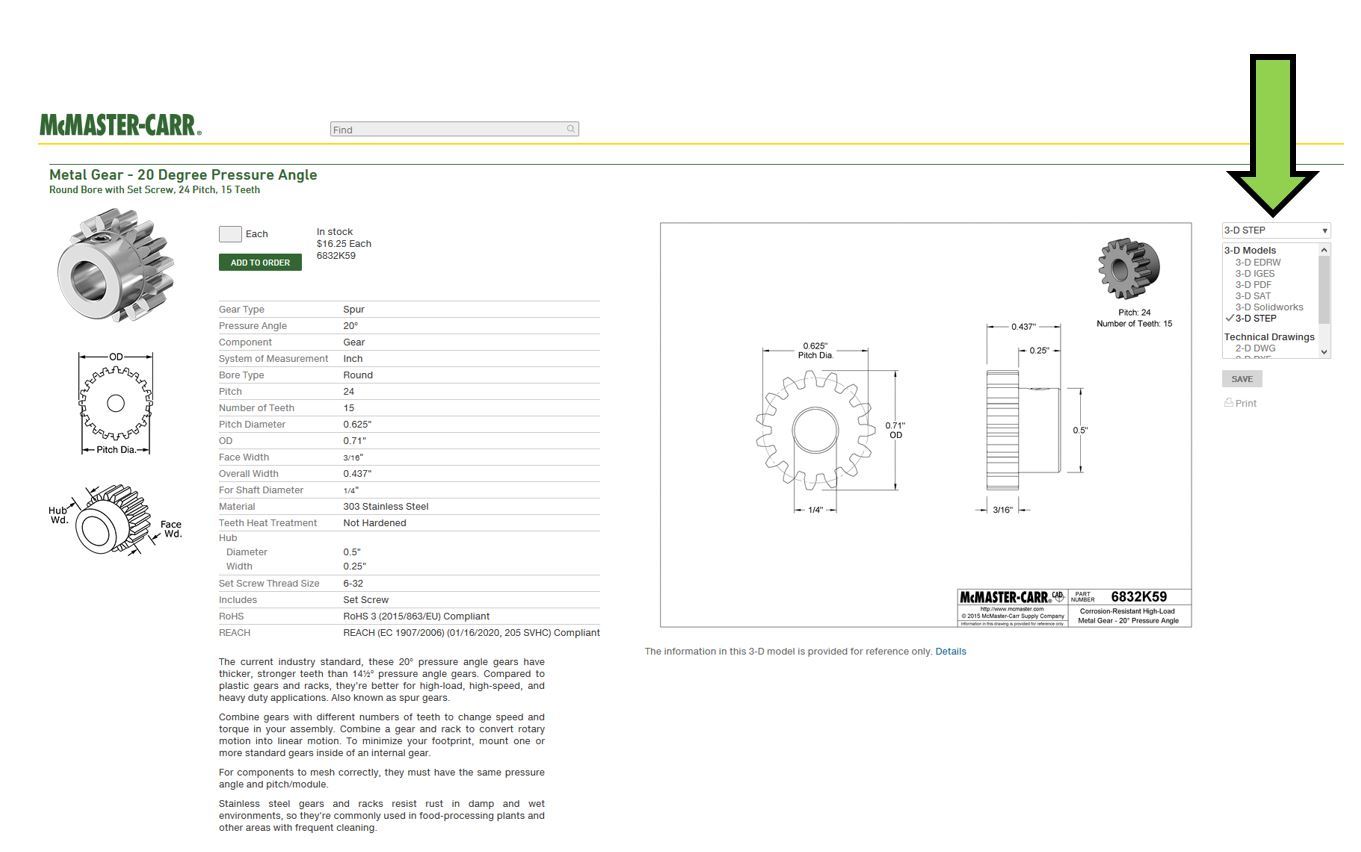Click the 303 Stainless Steel material value
This screenshot has width=1361, height=852.
pyautogui.click(x=386, y=506)
